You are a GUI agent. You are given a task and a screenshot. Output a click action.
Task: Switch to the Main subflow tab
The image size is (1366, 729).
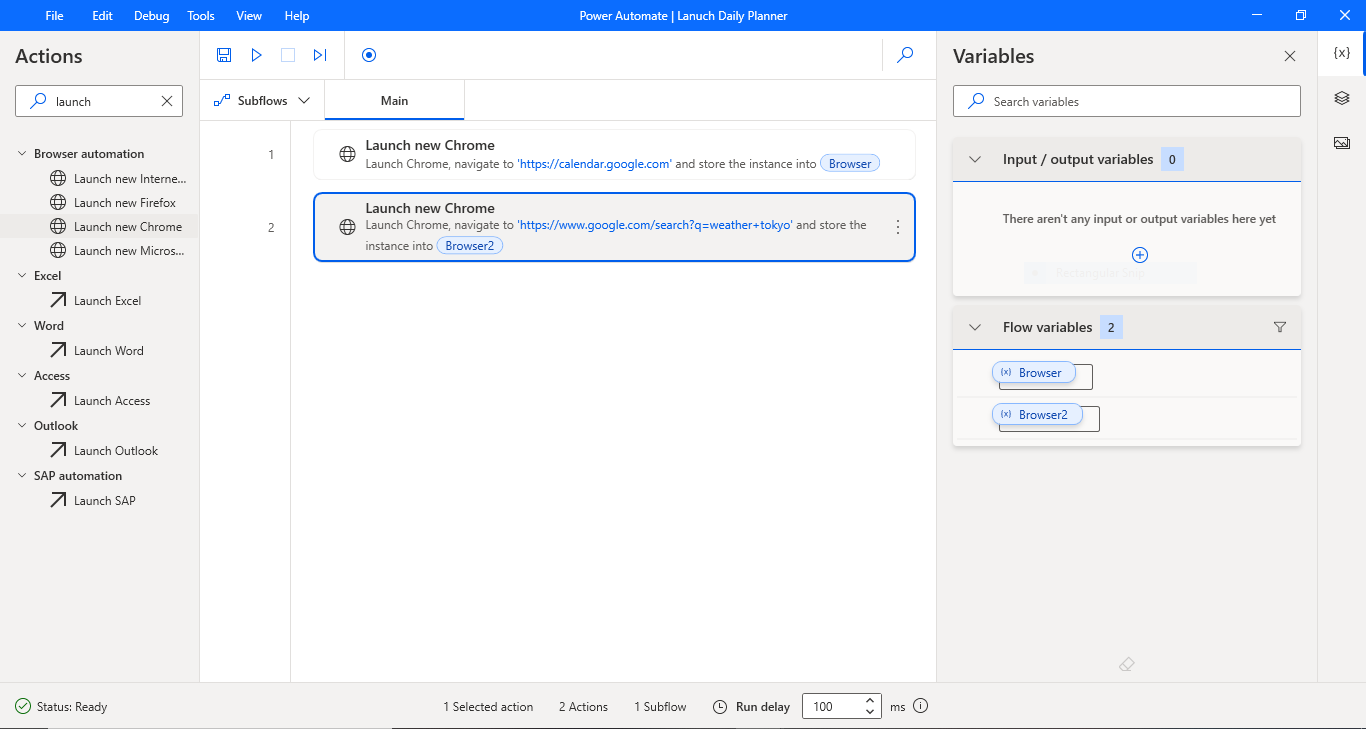coord(394,100)
